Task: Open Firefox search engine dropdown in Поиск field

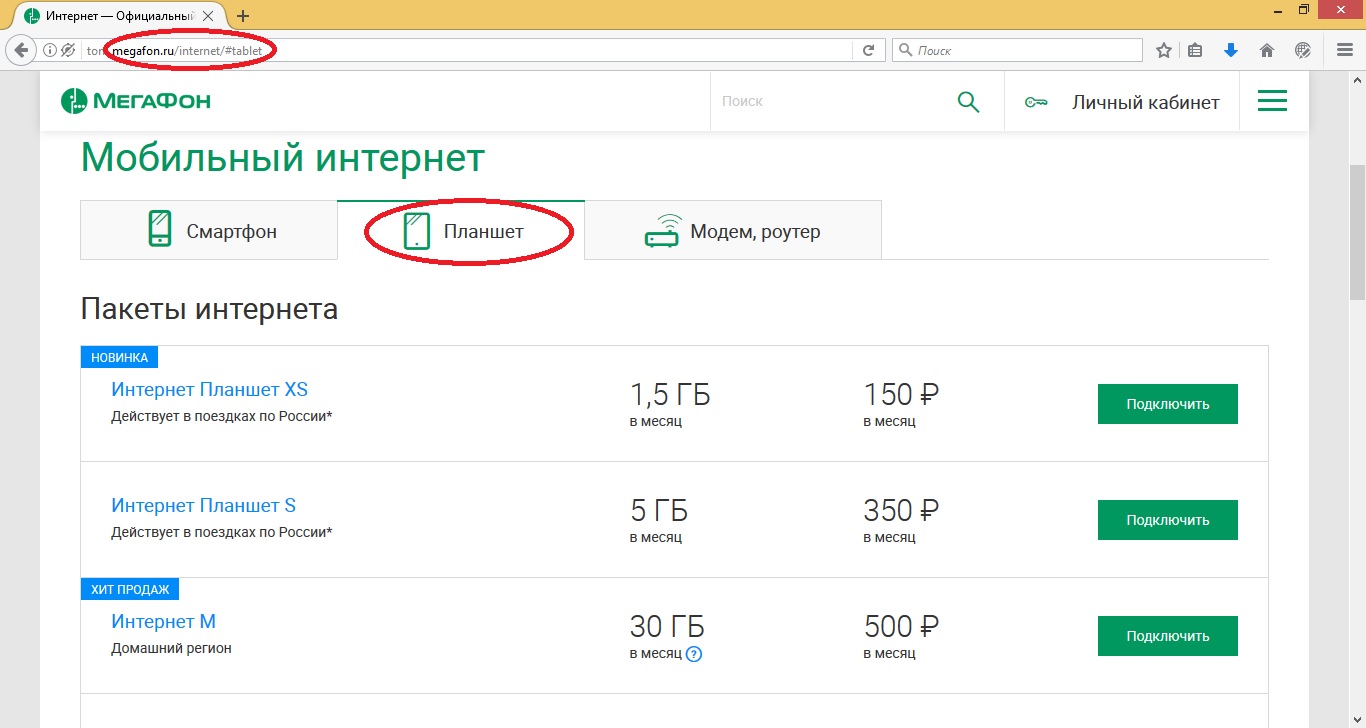Action: [x=903, y=49]
